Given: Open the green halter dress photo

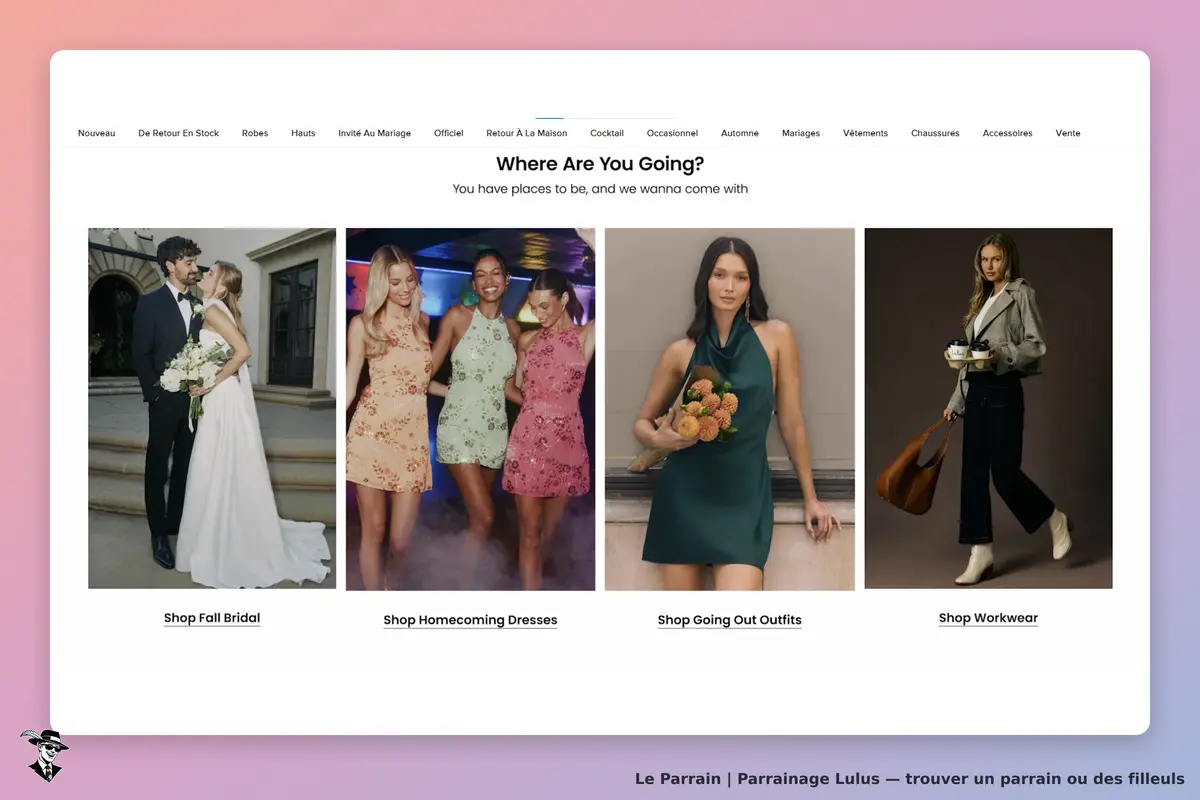Looking at the screenshot, I should tap(730, 409).
